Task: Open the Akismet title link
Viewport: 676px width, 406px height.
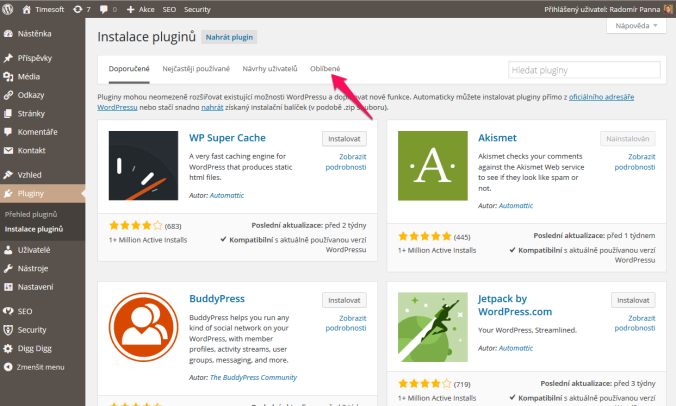Action: click(x=497, y=138)
